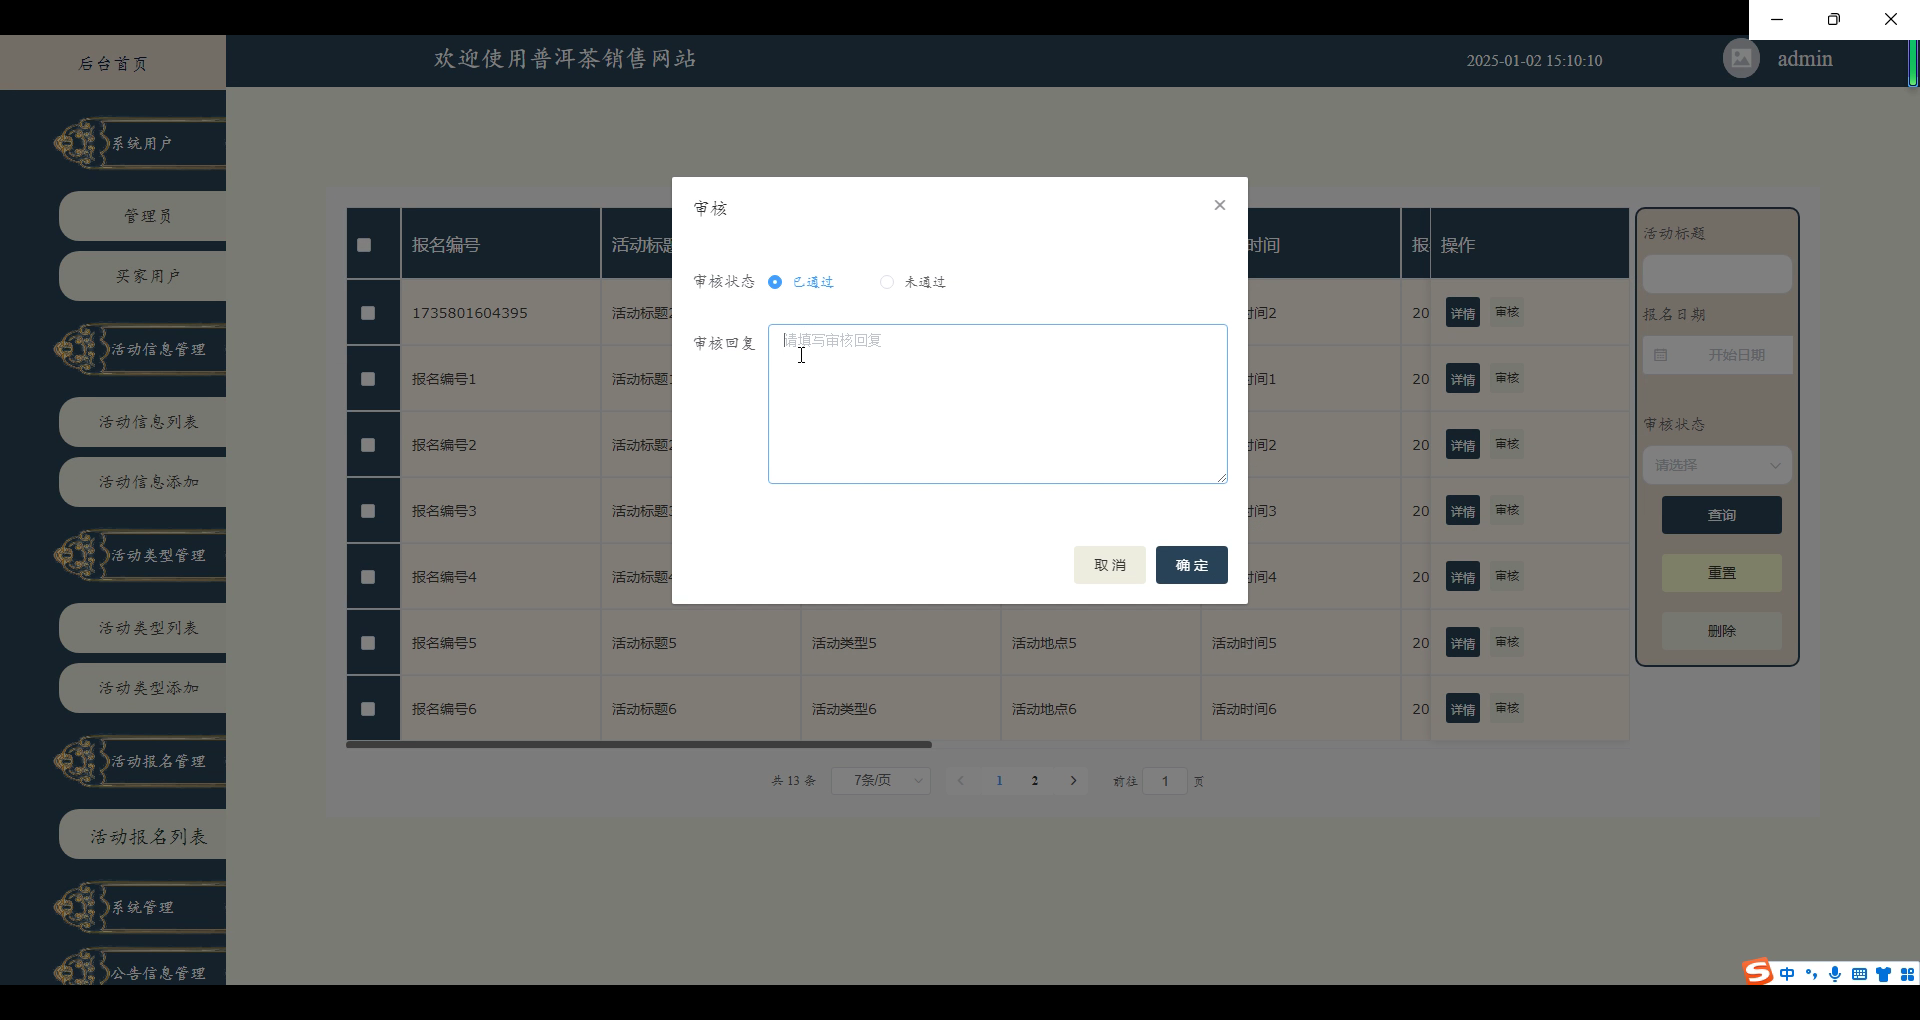Viewport: 1920px width, 1020px height.
Task: Click 详情 button in 报名编号5 row
Action: 1463,643
